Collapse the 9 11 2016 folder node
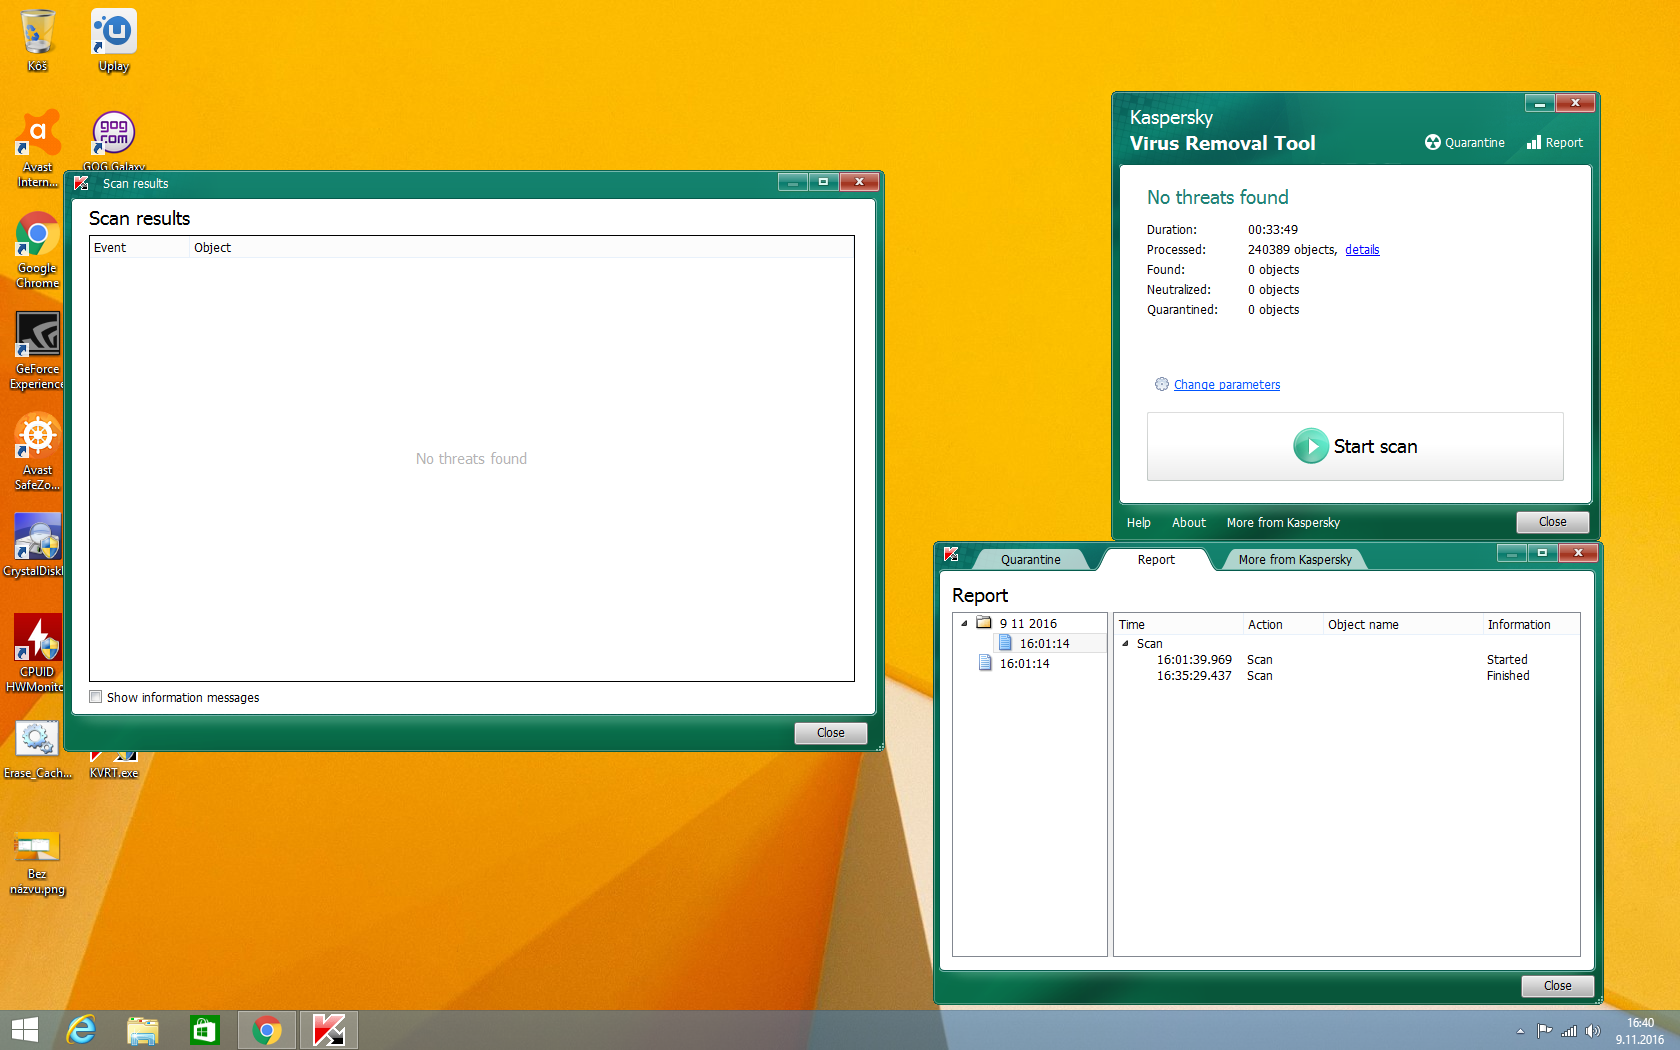Image resolution: width=1680 pixels, height=1050 pixels. [x=964, y=623]
